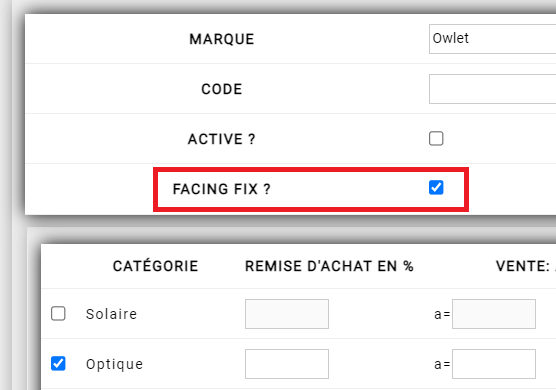The width and height of the screenshot is (556, 390).
Task: Click the REMISE D'ACHAT EN % header
Action: [x=329, y=266]
